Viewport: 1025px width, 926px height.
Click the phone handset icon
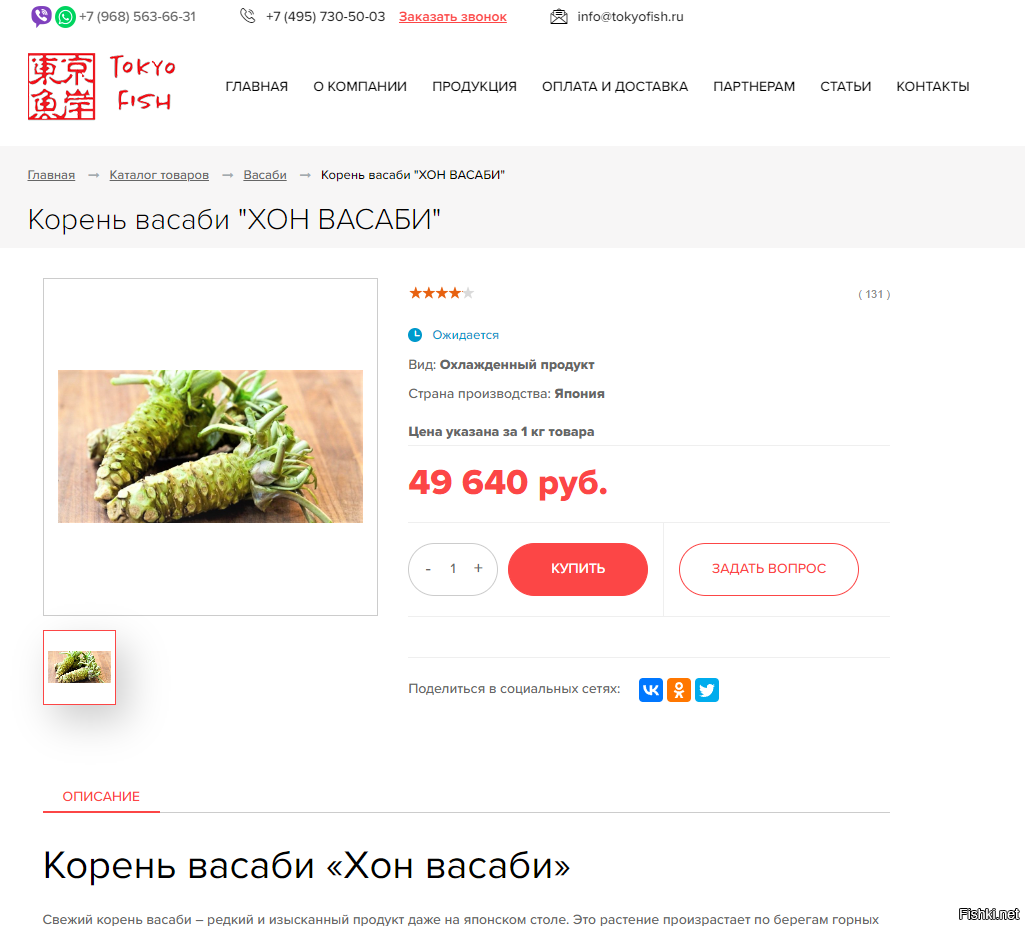(247, 16)
